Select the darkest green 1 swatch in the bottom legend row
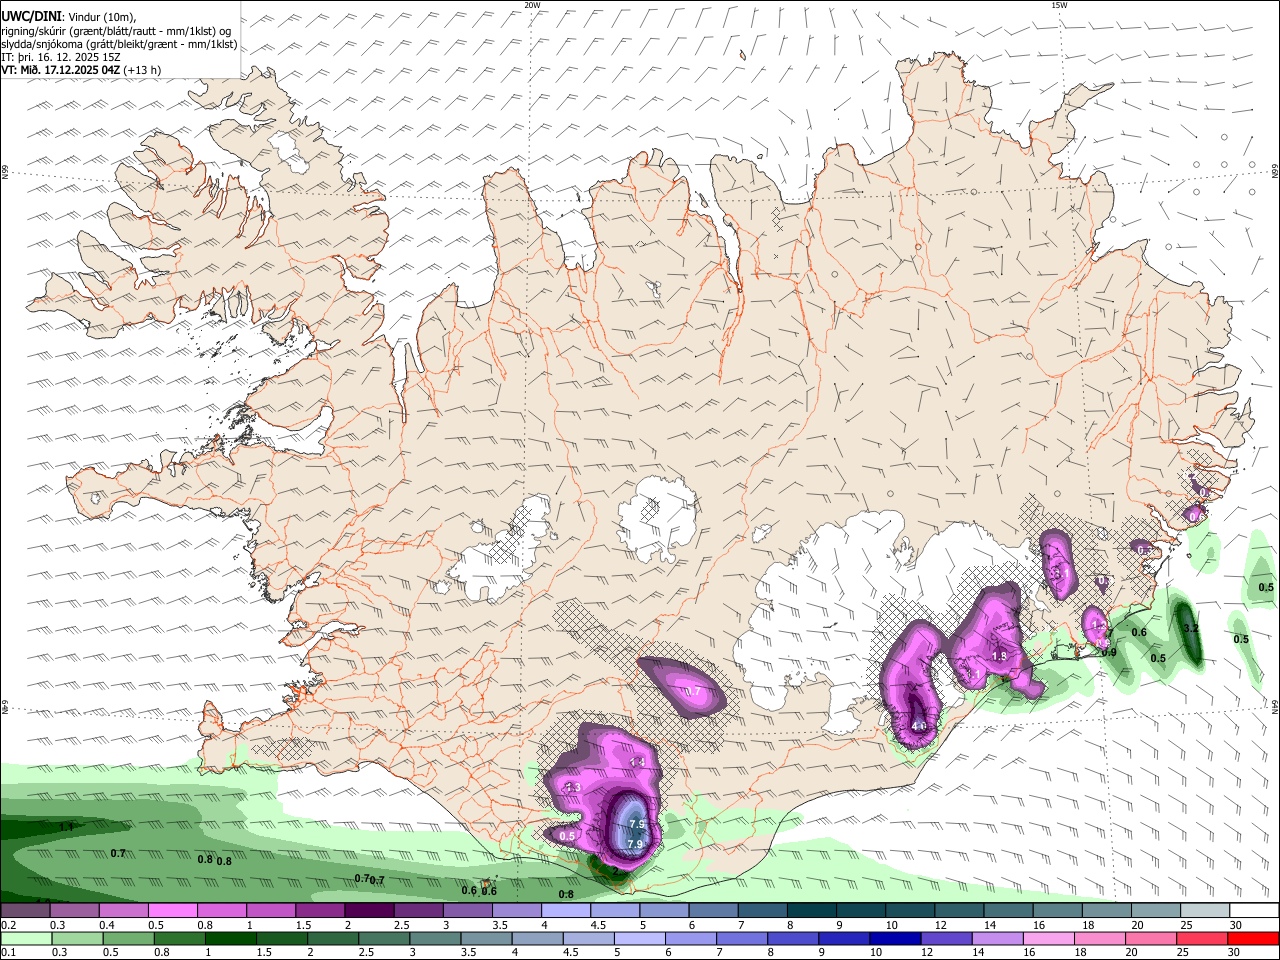Screen dimensions: 1280x960 231,938
